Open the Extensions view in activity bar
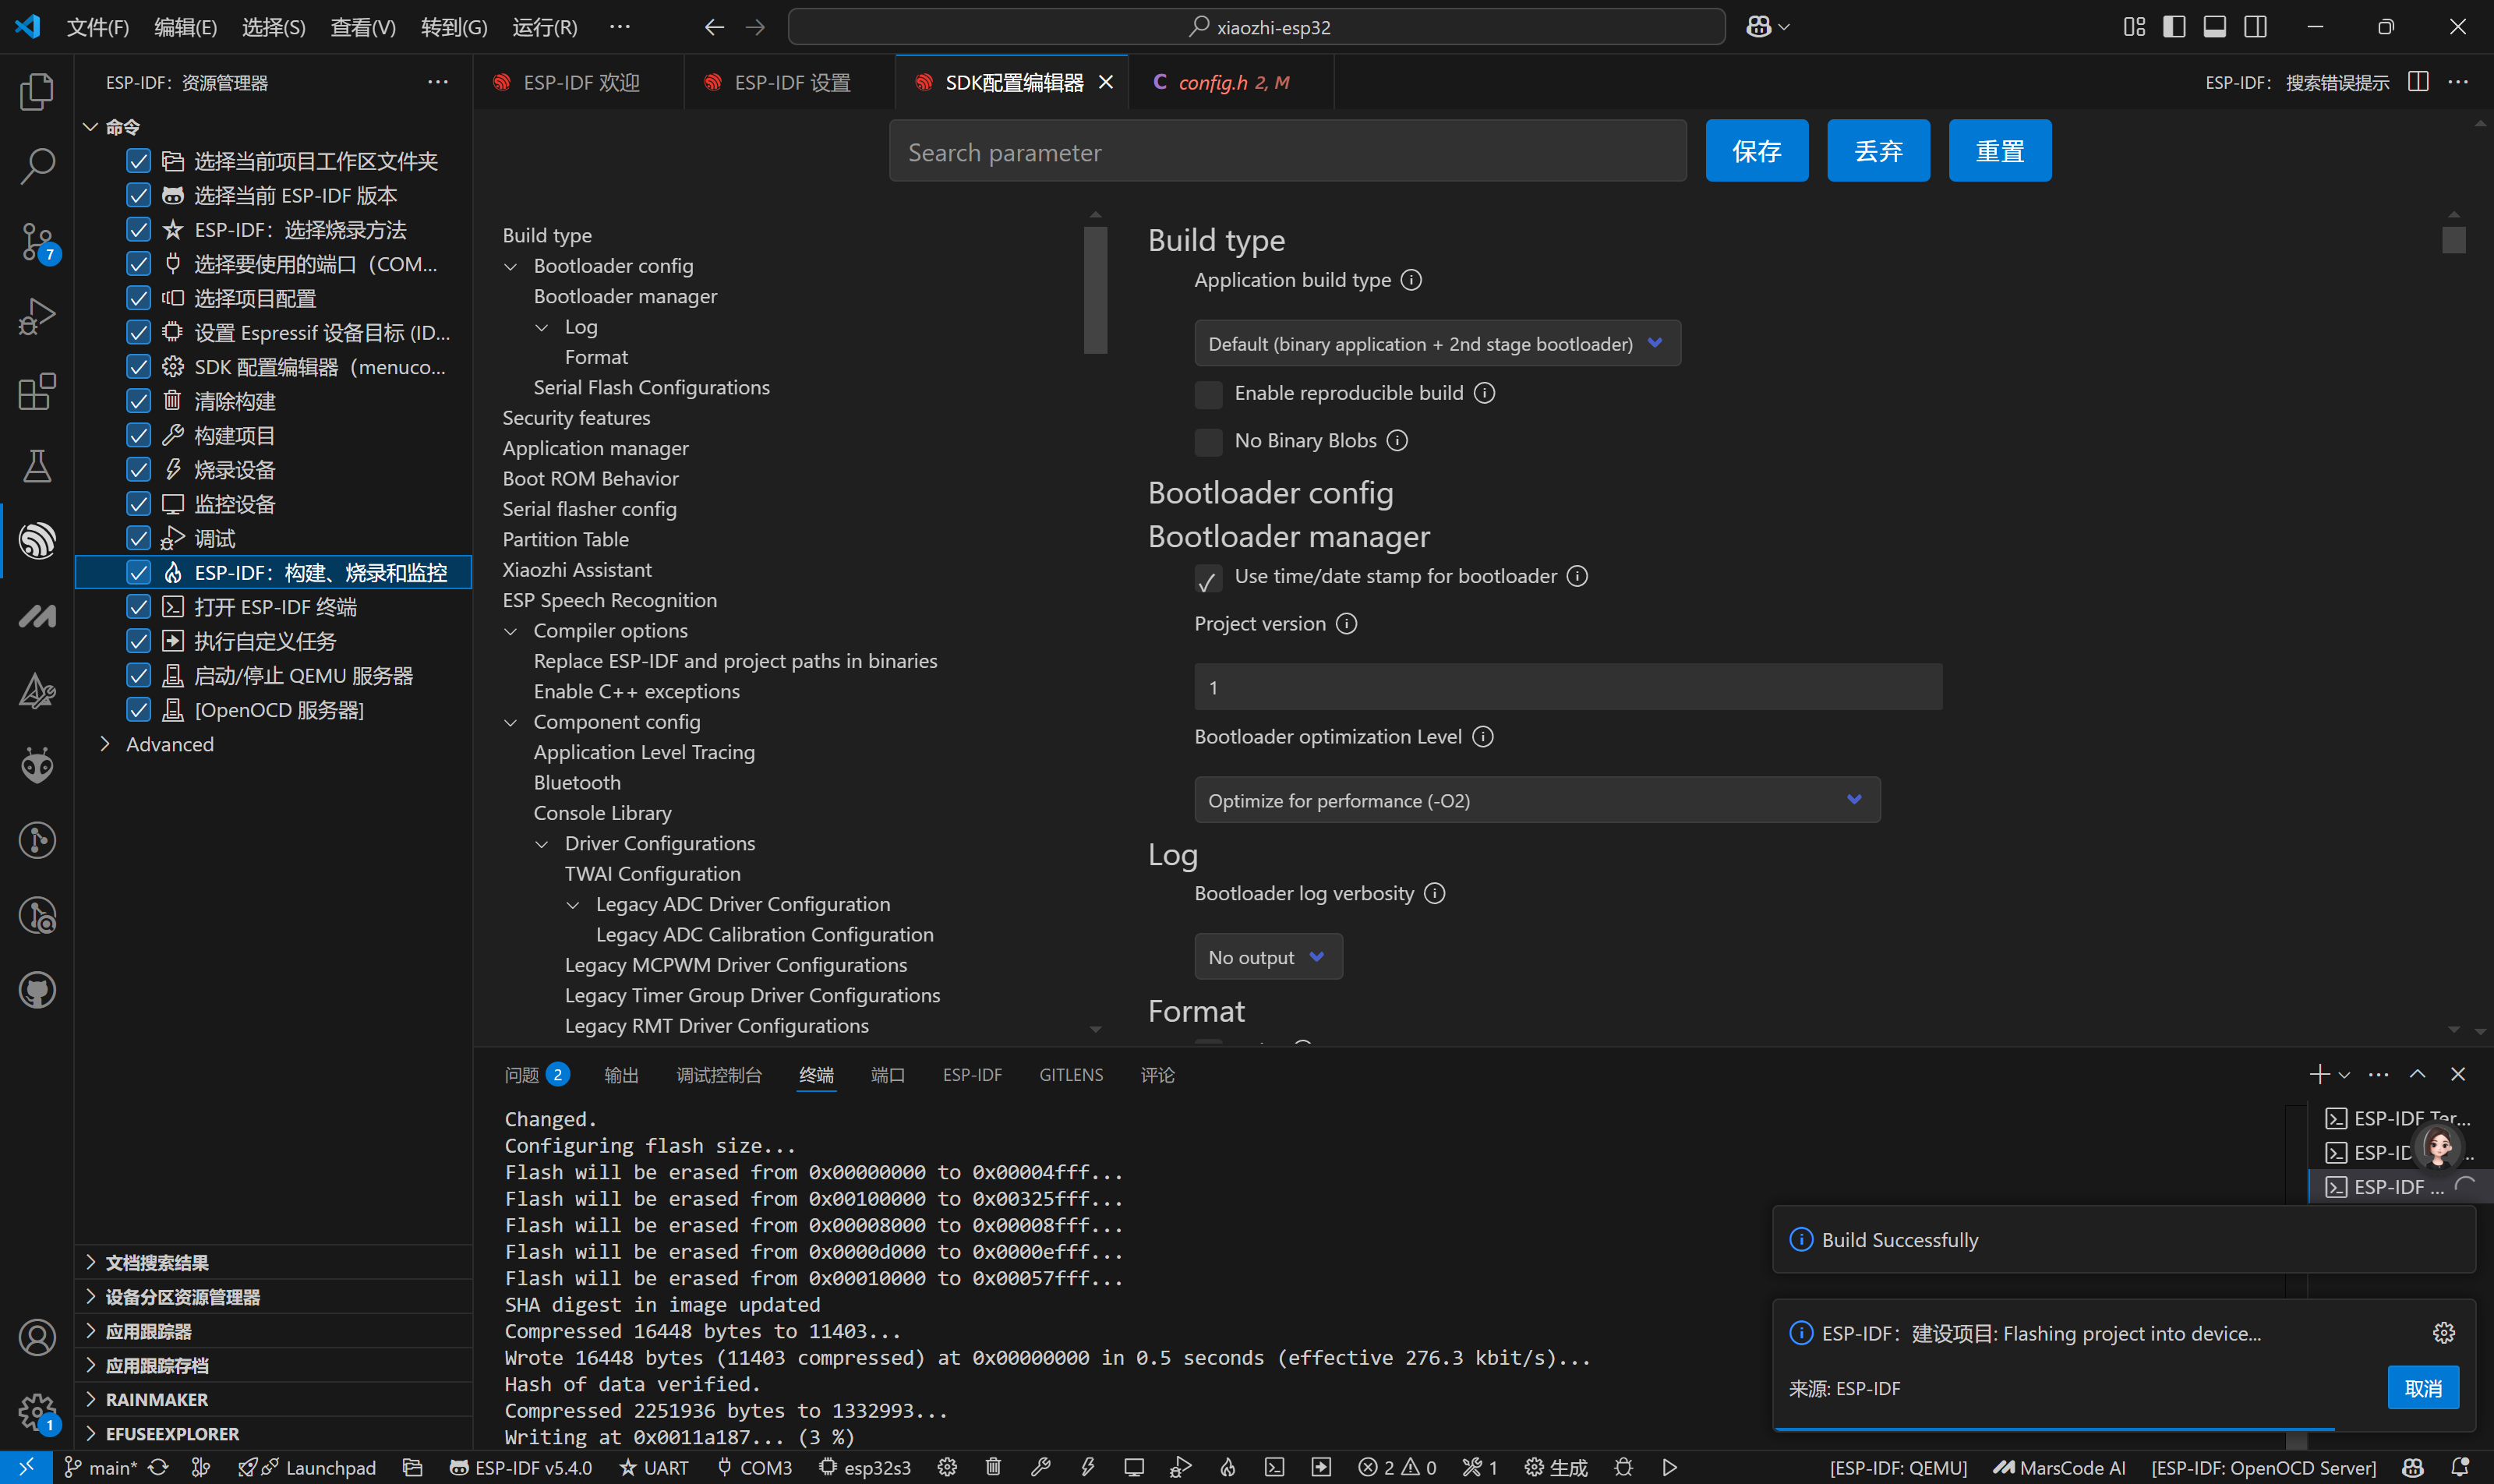2494x1484 pixels. [37, 391]
